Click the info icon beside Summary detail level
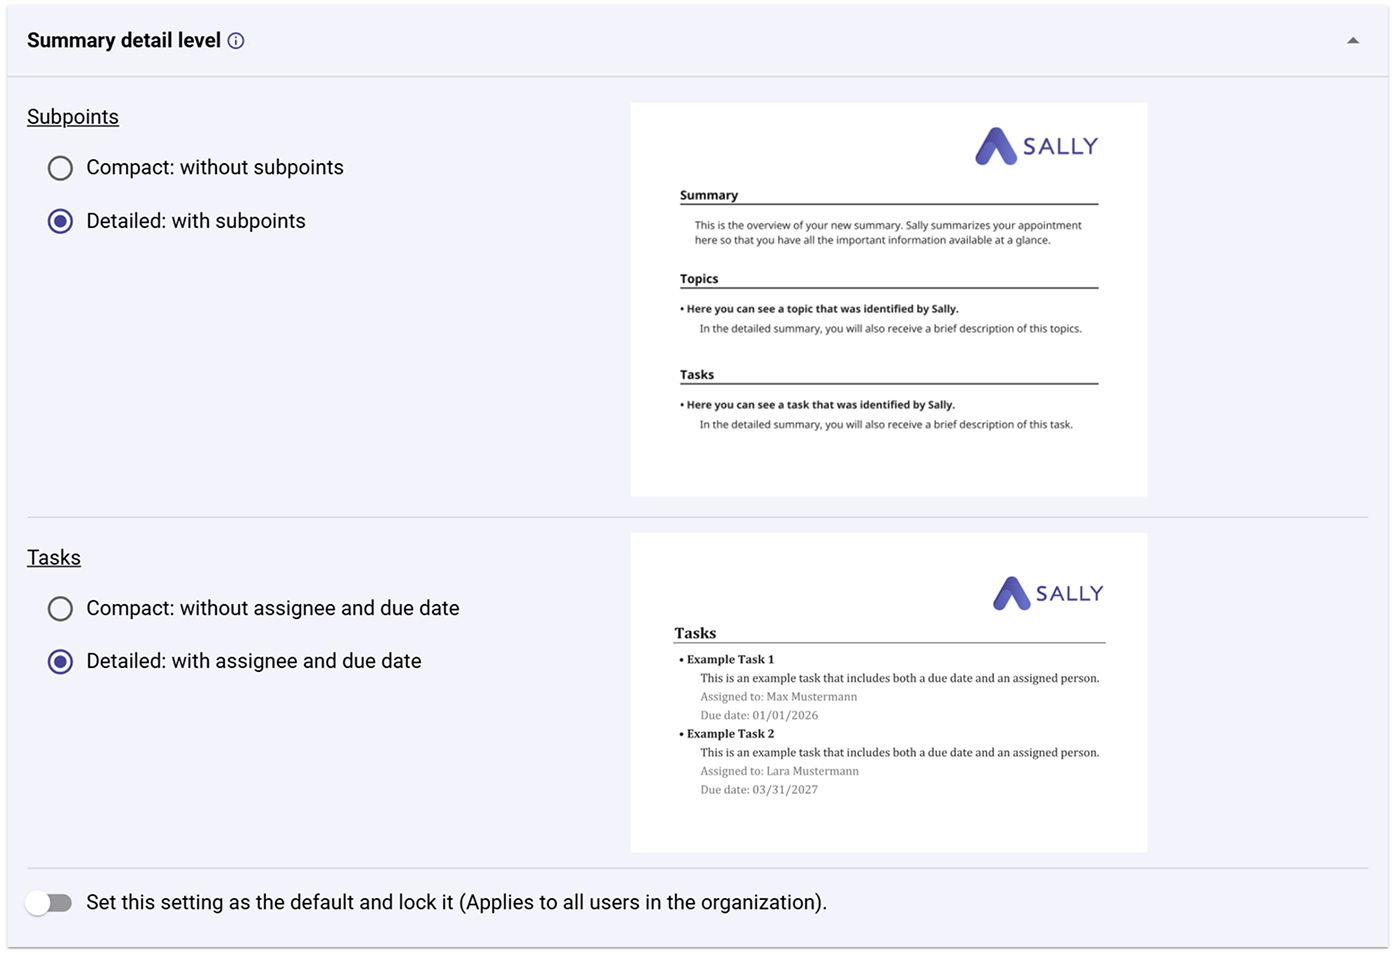 pyautogui.click(x=236, y=41)
